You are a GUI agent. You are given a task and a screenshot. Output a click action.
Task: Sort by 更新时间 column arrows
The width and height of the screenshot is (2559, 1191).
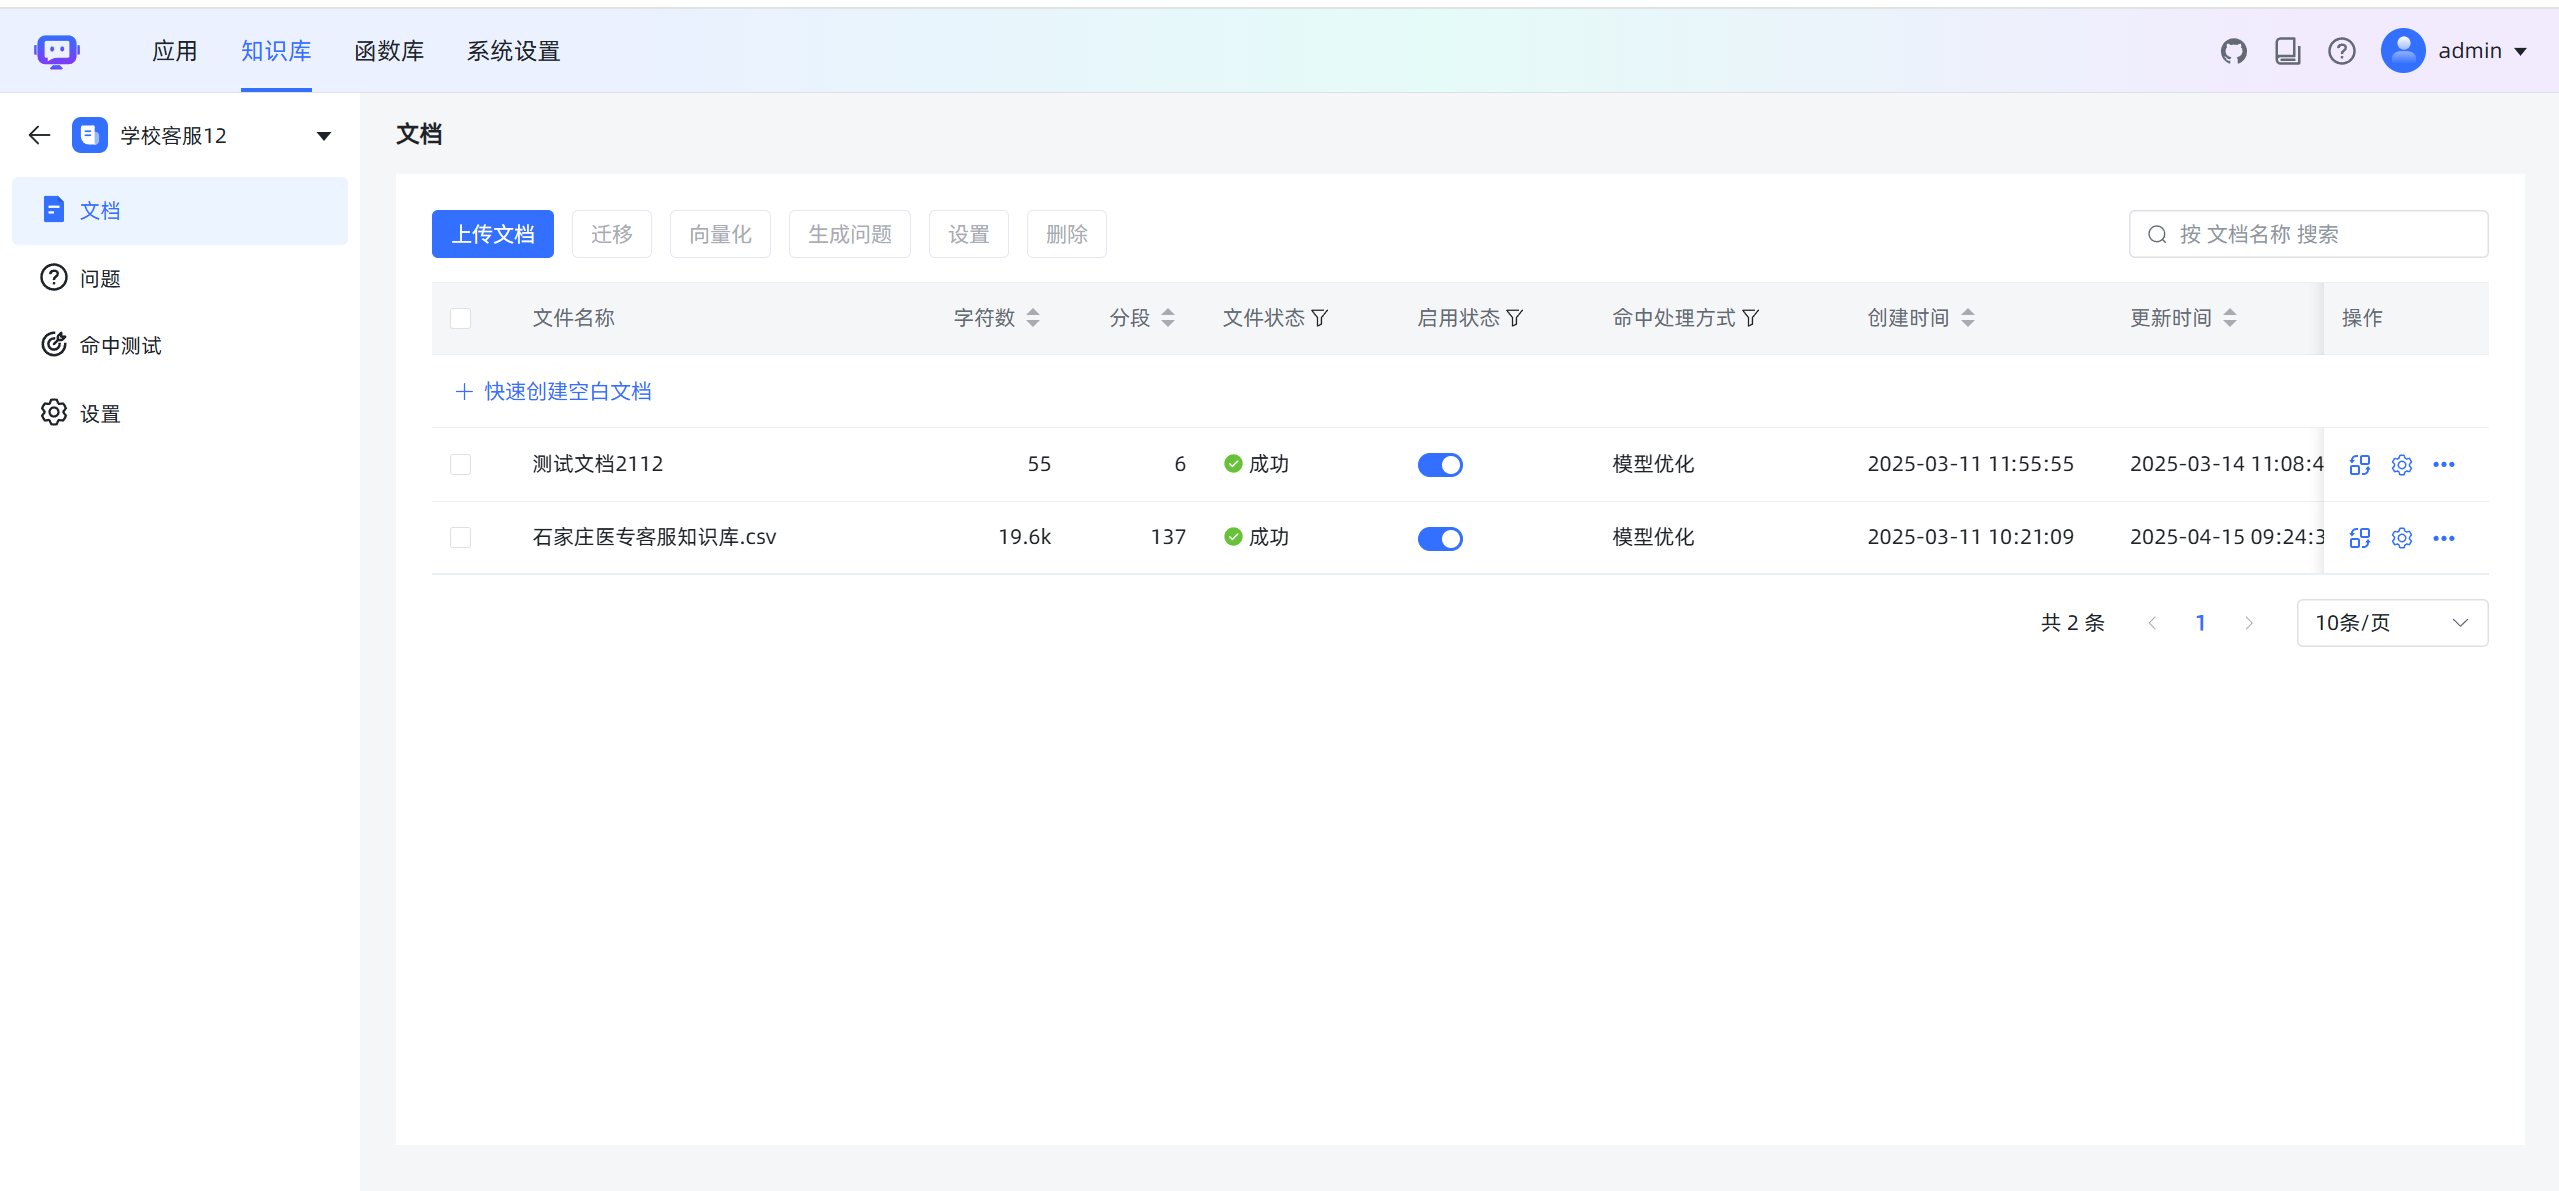[x=2229, y=318]
